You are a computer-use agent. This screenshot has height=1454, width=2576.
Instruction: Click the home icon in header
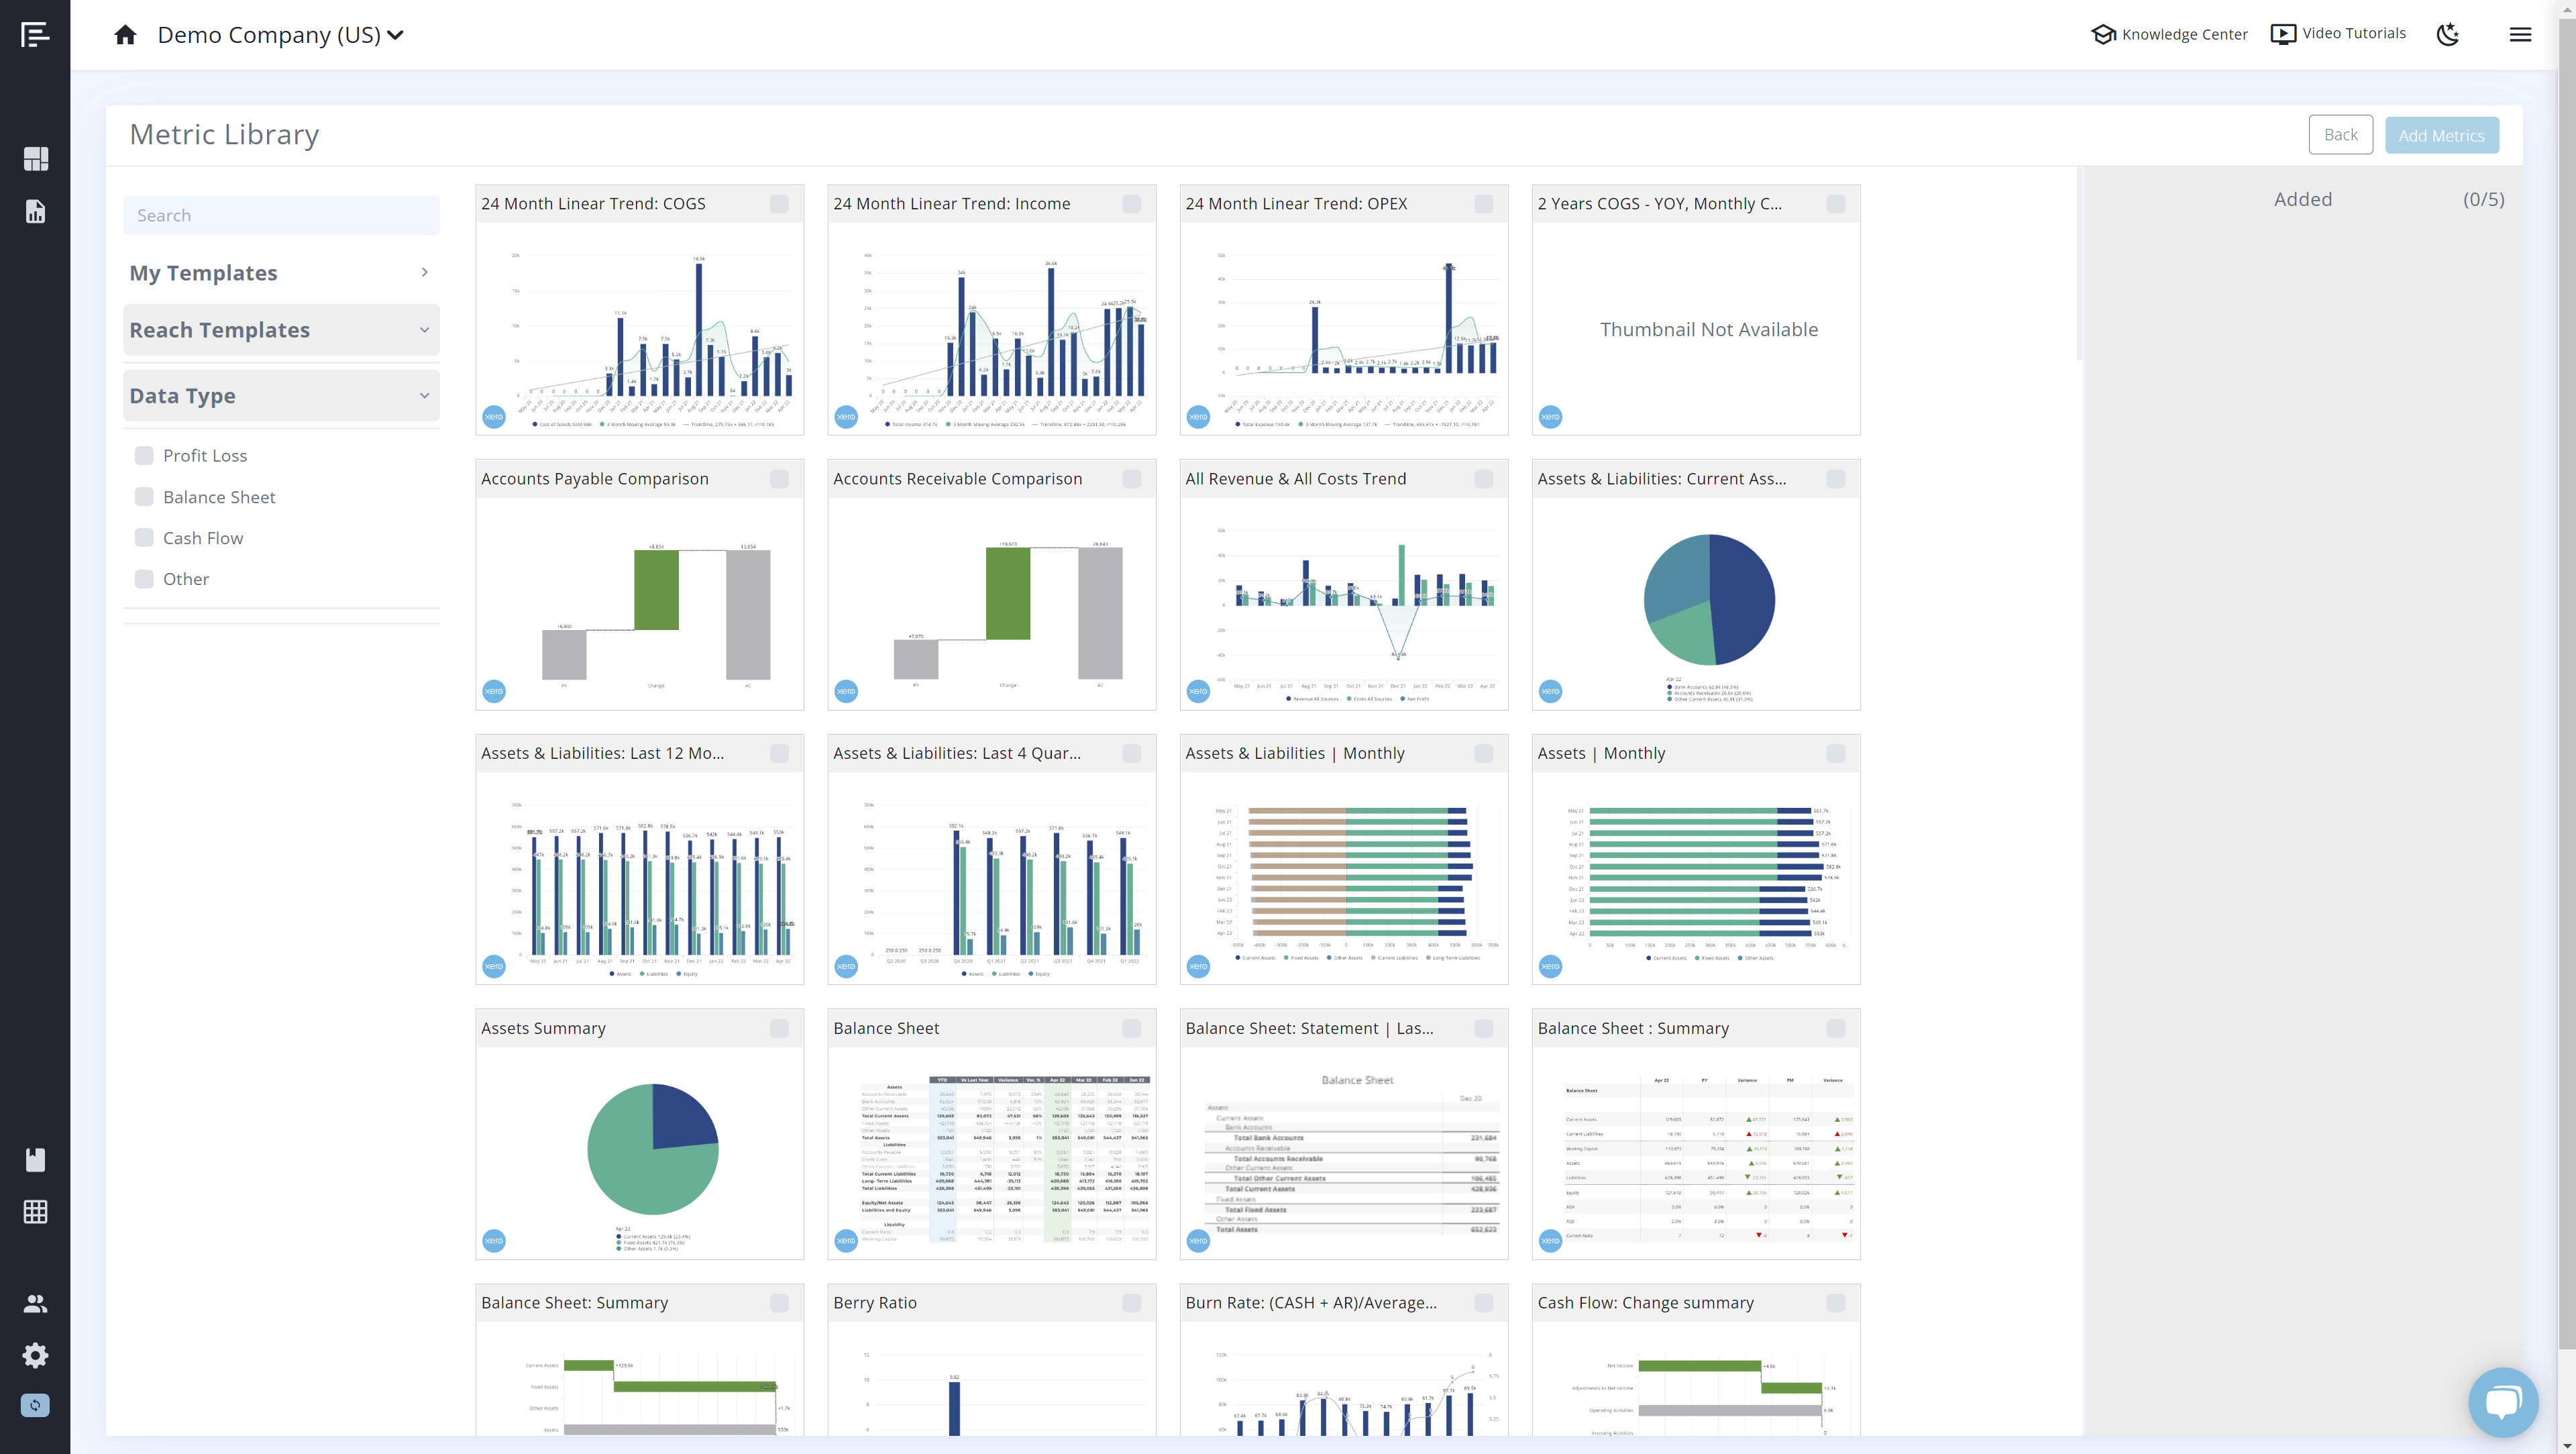(125, 34)
